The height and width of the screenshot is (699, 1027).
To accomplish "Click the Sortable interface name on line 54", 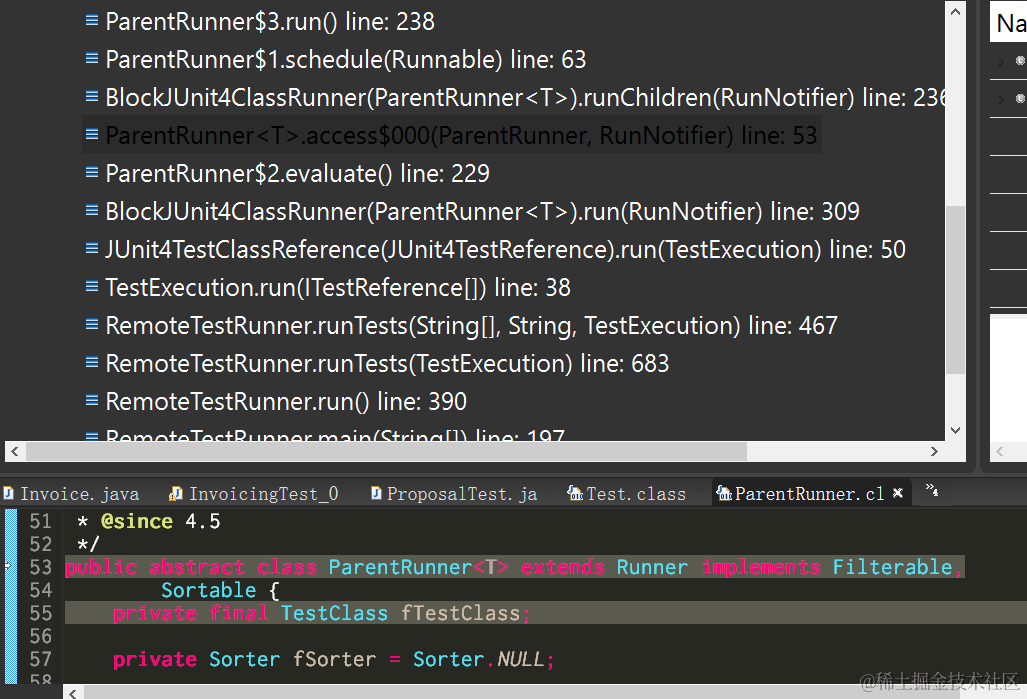I will 209,591.
